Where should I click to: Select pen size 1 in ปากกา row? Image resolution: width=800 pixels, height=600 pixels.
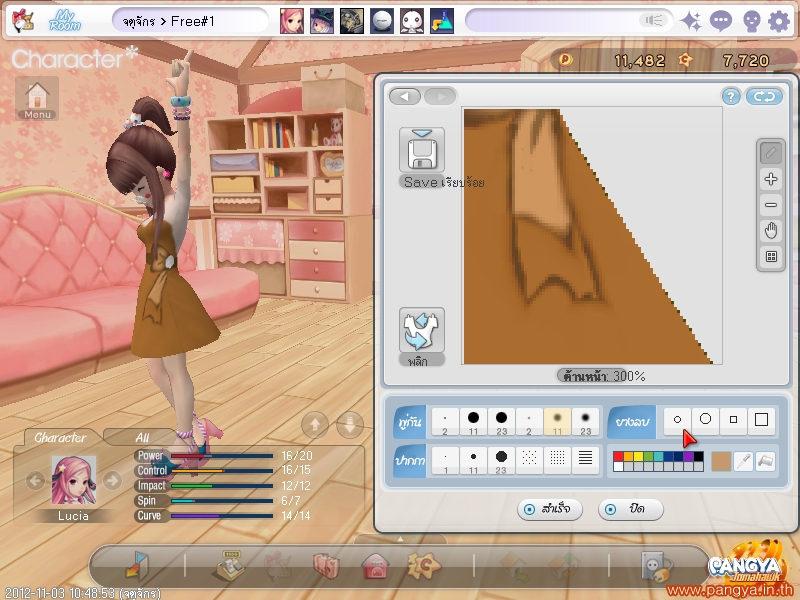[445, 461]
